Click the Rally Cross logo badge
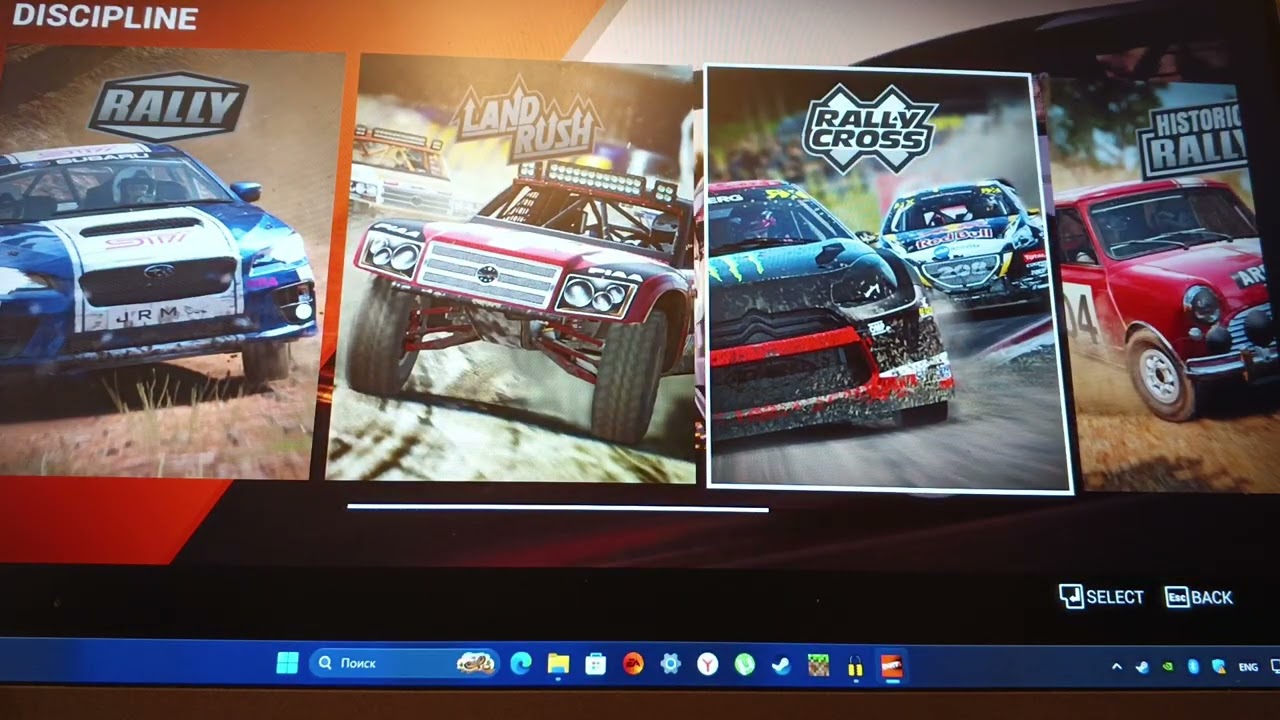The width and height of the screenshot is (1280, 720). (x=870, y=128)
